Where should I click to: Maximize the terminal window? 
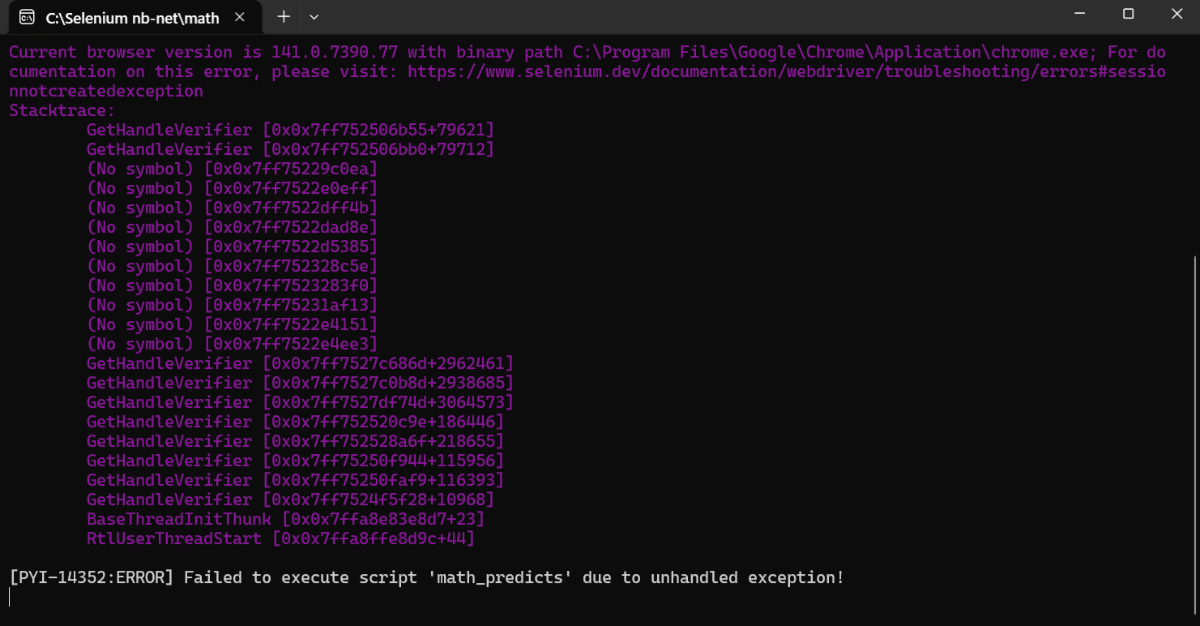coord(1128,14)
